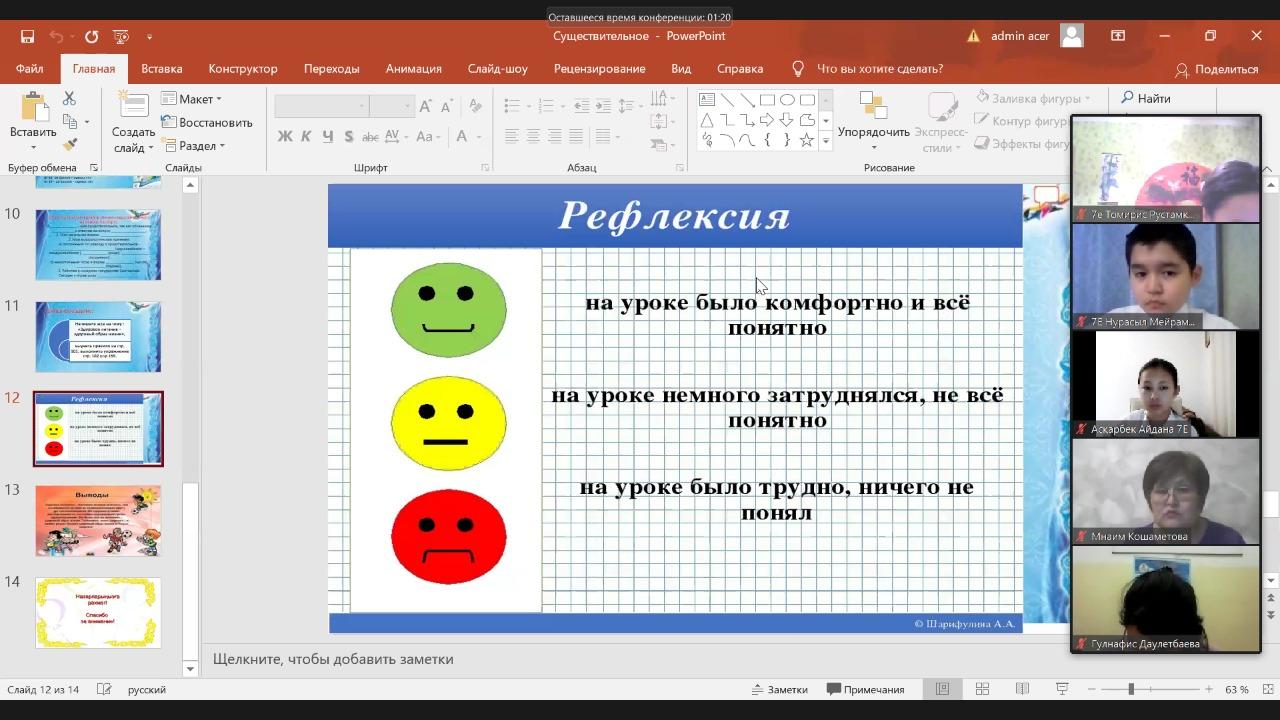The width and height of the screenshot is (1280, 720).
Task: Toggle Normal view button in status bar
Action: pyautogui.click(x=942, y=689)
